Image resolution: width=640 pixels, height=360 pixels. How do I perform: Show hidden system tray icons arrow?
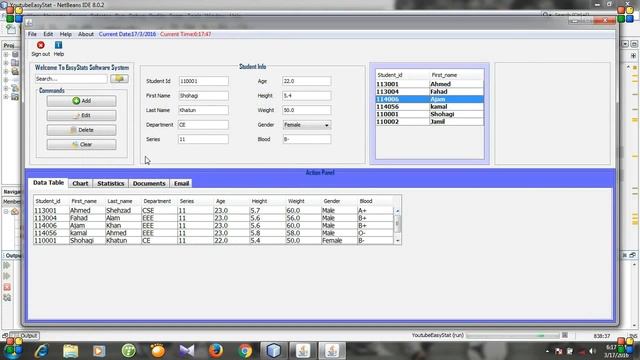pos(547,351)
